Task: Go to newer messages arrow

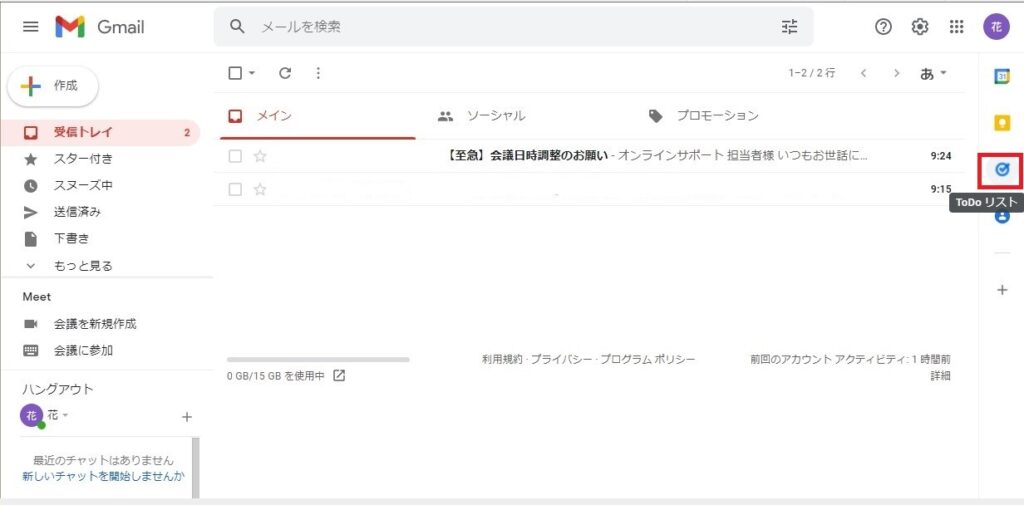Action: pos(863,73)
